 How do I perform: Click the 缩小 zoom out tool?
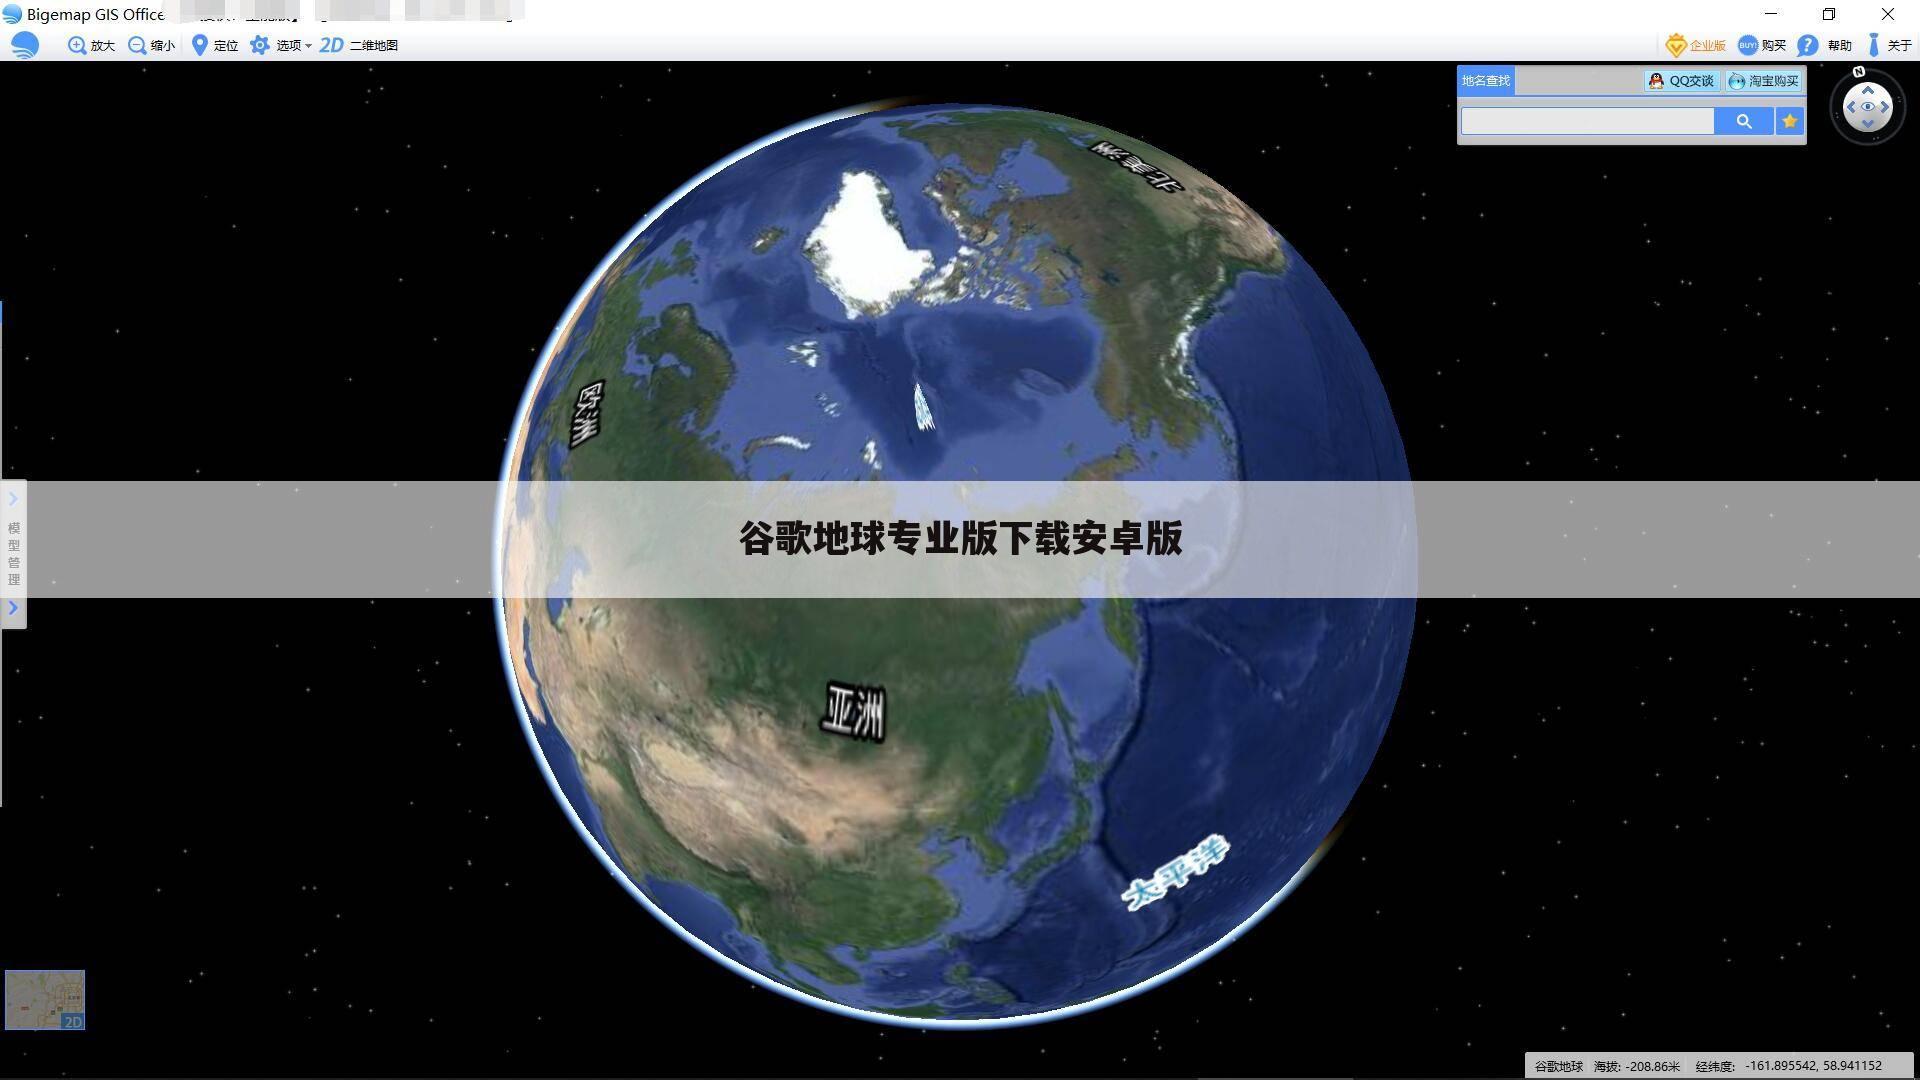pos(151,45)
